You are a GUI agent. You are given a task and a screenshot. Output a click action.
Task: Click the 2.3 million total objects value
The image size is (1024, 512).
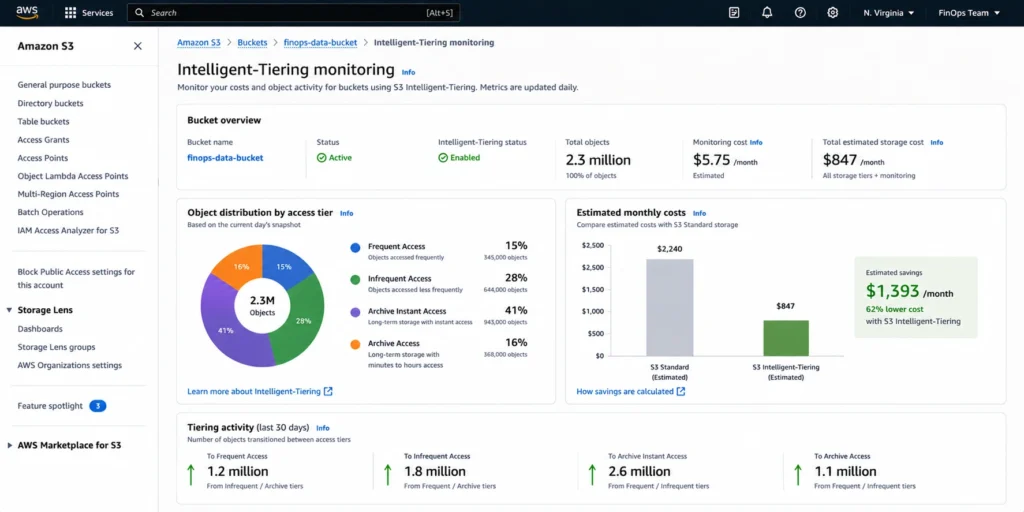(x=598, y=160)
